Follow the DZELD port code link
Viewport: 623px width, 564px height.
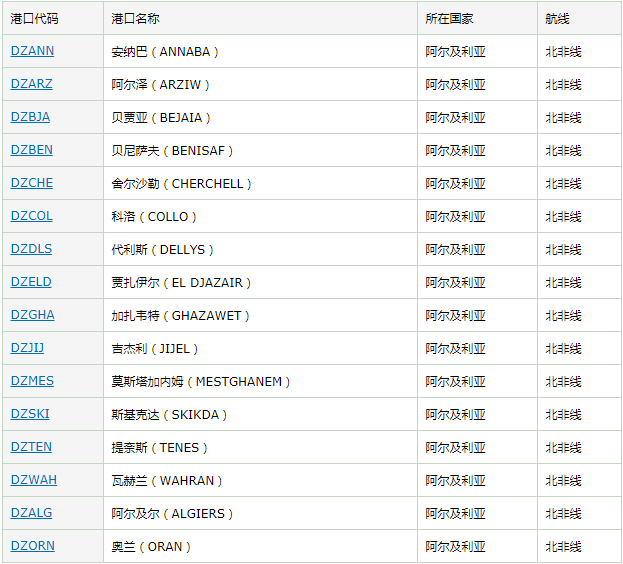(x=31, y=282)
